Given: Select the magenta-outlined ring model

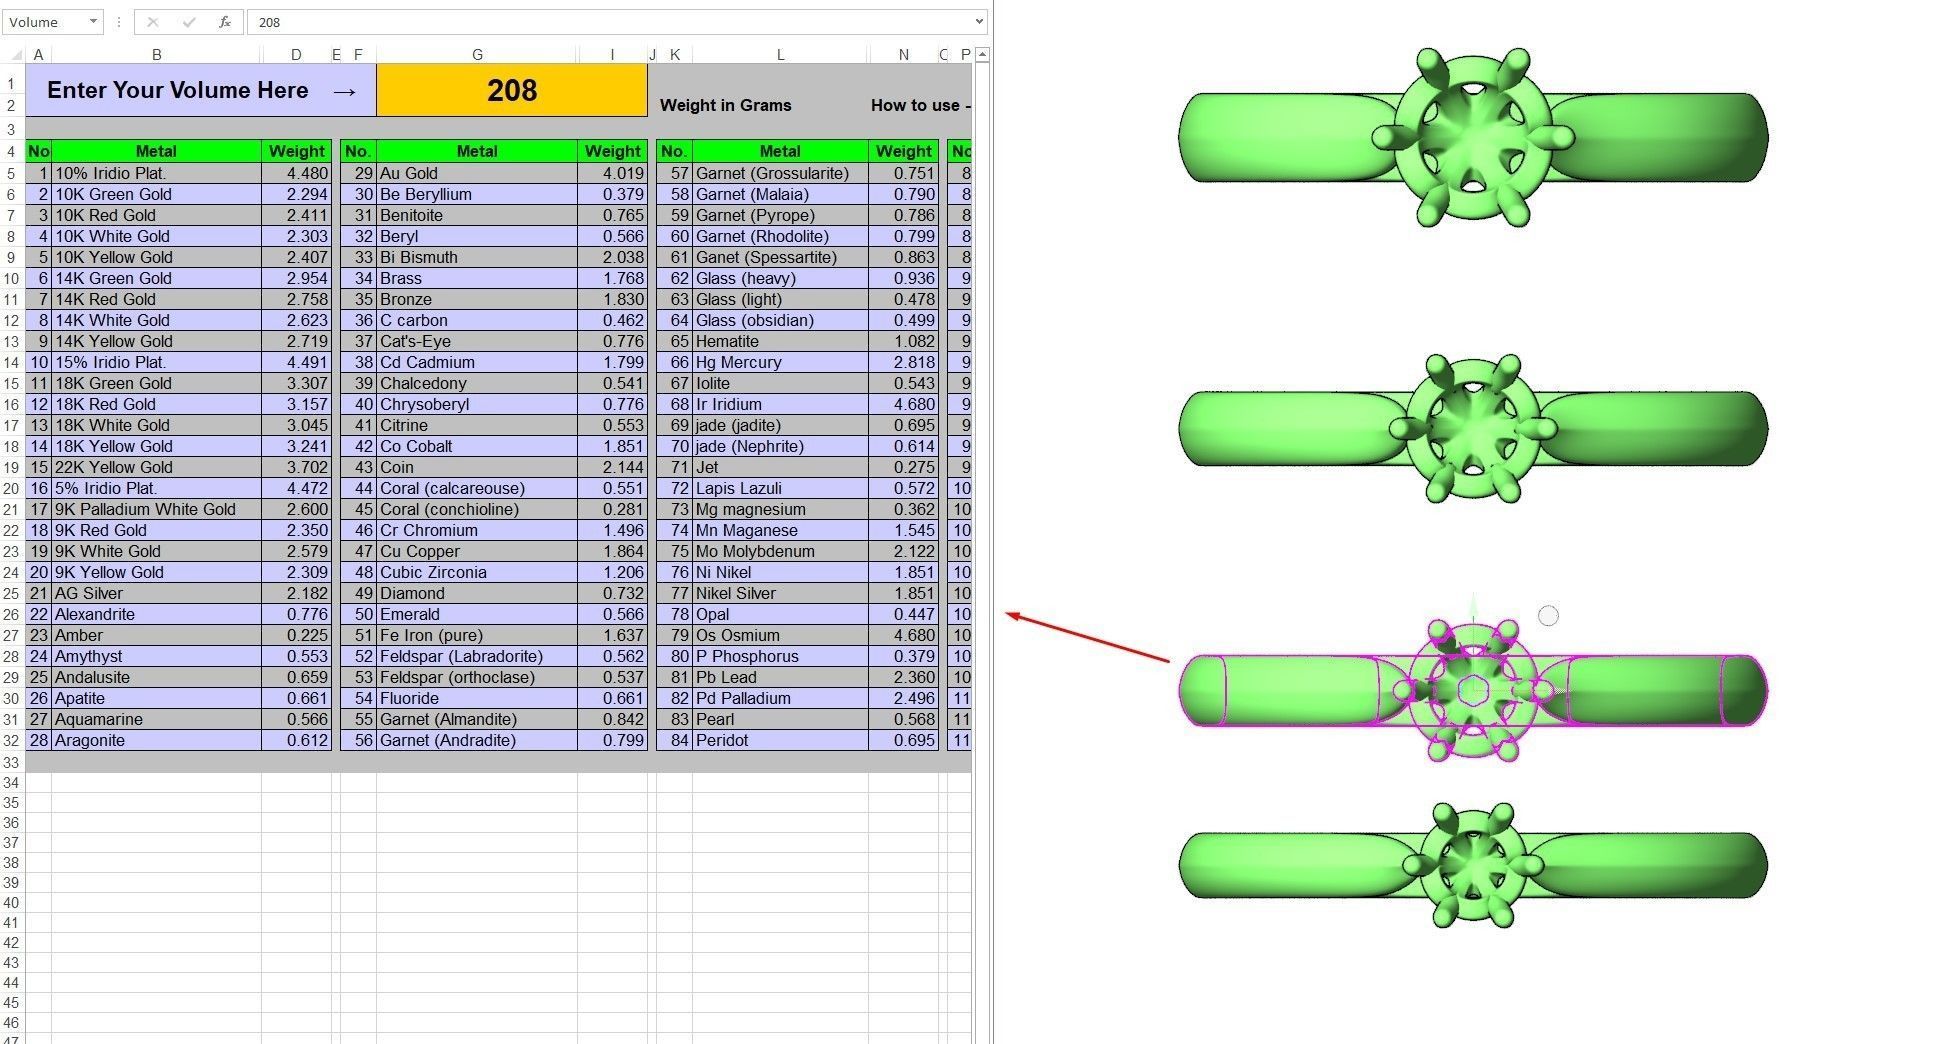Looking at the screenshot, I should pyautogui.click(x=1473, y=690).
